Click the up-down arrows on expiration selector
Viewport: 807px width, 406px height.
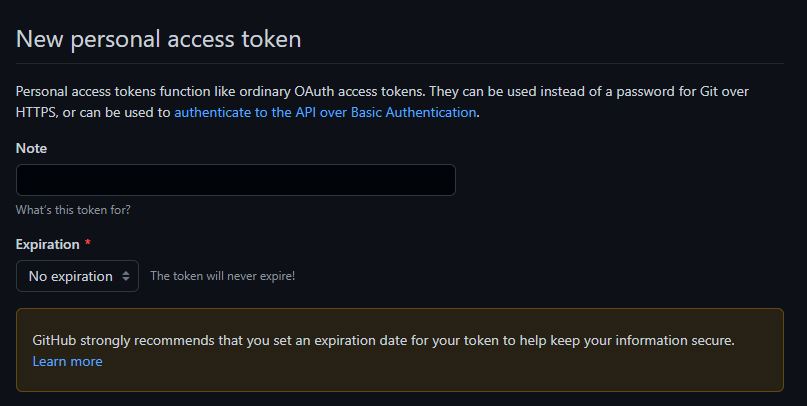click(x=126, y=276)
